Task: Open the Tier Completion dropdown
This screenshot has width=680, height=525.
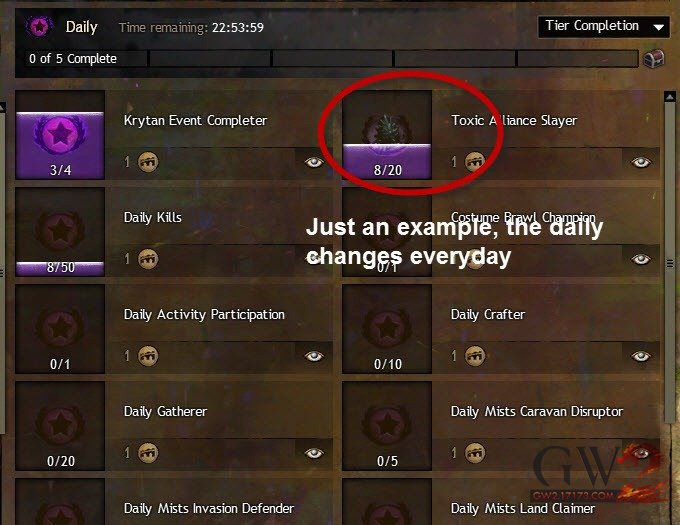Action: (605, 27)
